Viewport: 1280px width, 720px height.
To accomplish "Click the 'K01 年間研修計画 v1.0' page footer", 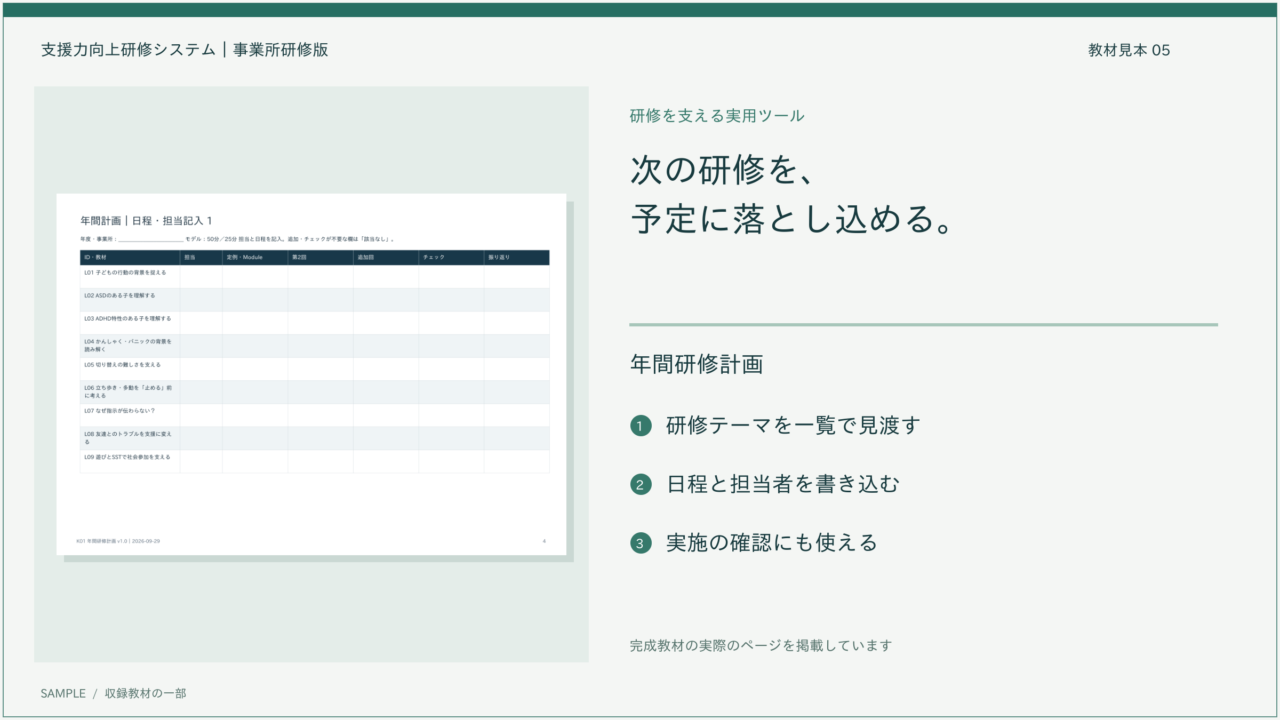I will [x=118, y=541].
